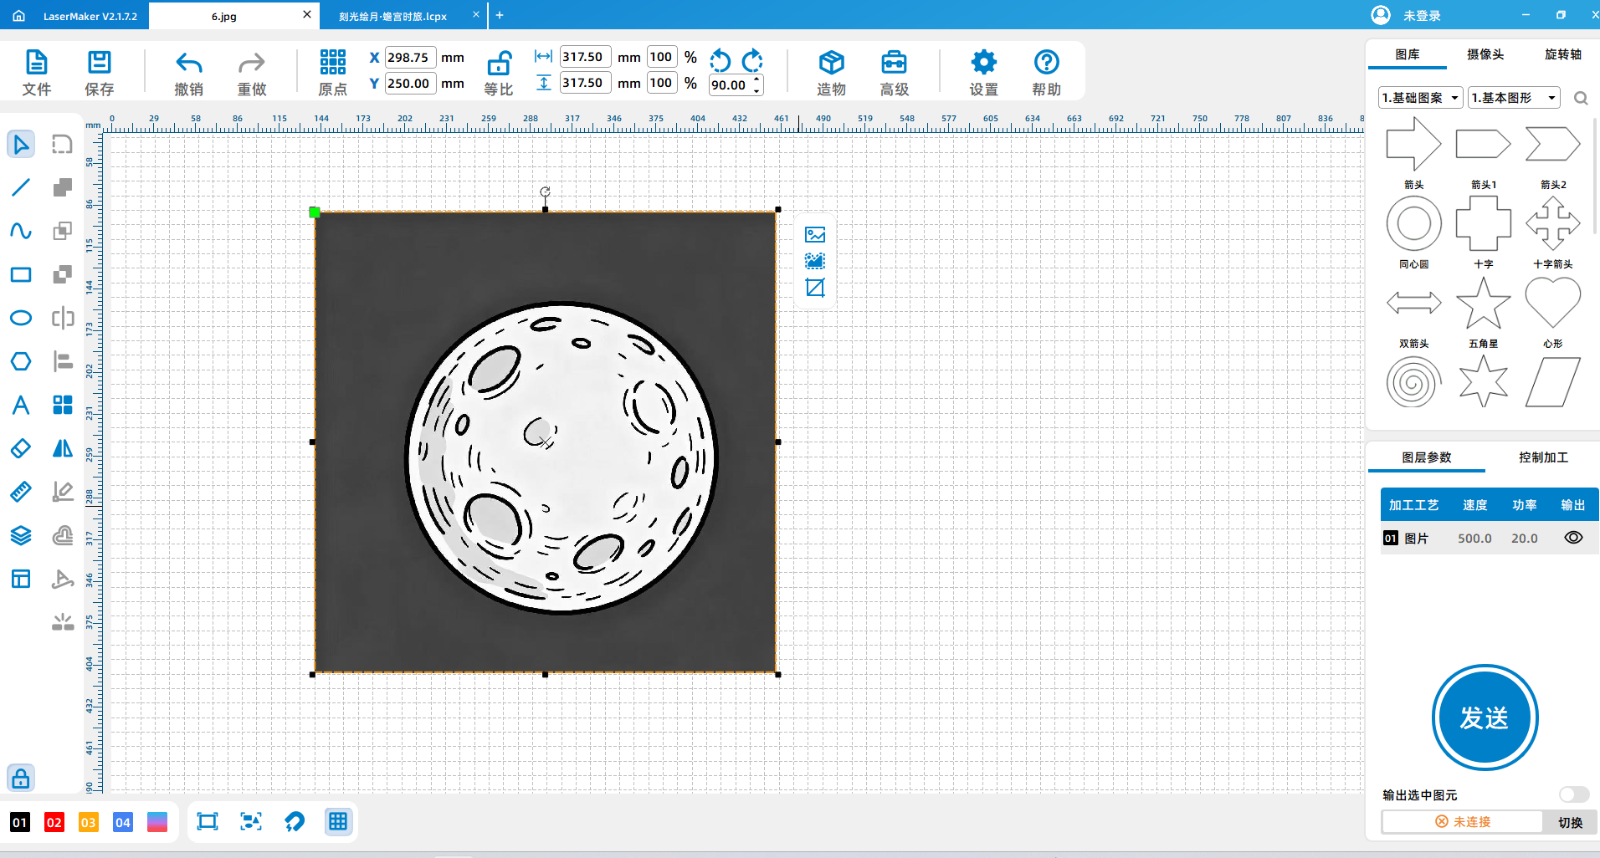Switch to the 摄像头 tab
This screenshot has width=1600, height=858.
tap(1485, 55)
